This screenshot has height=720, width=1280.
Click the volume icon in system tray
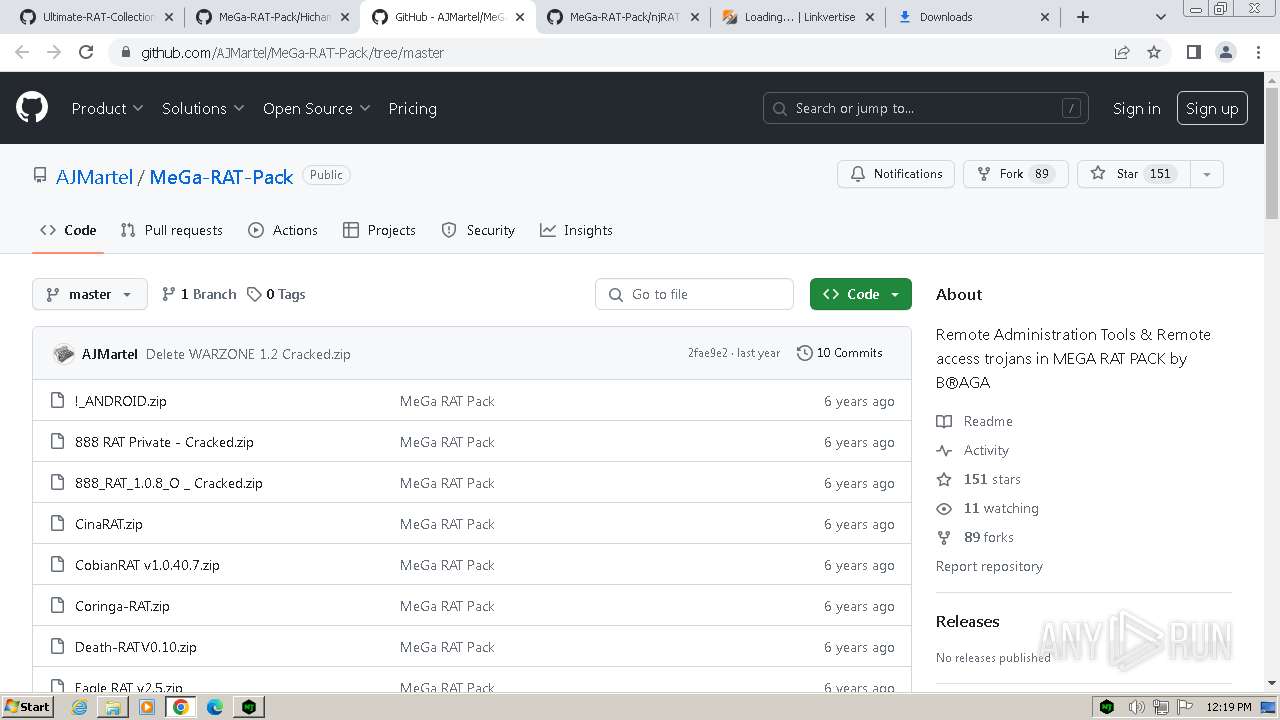coord(1137,707)
